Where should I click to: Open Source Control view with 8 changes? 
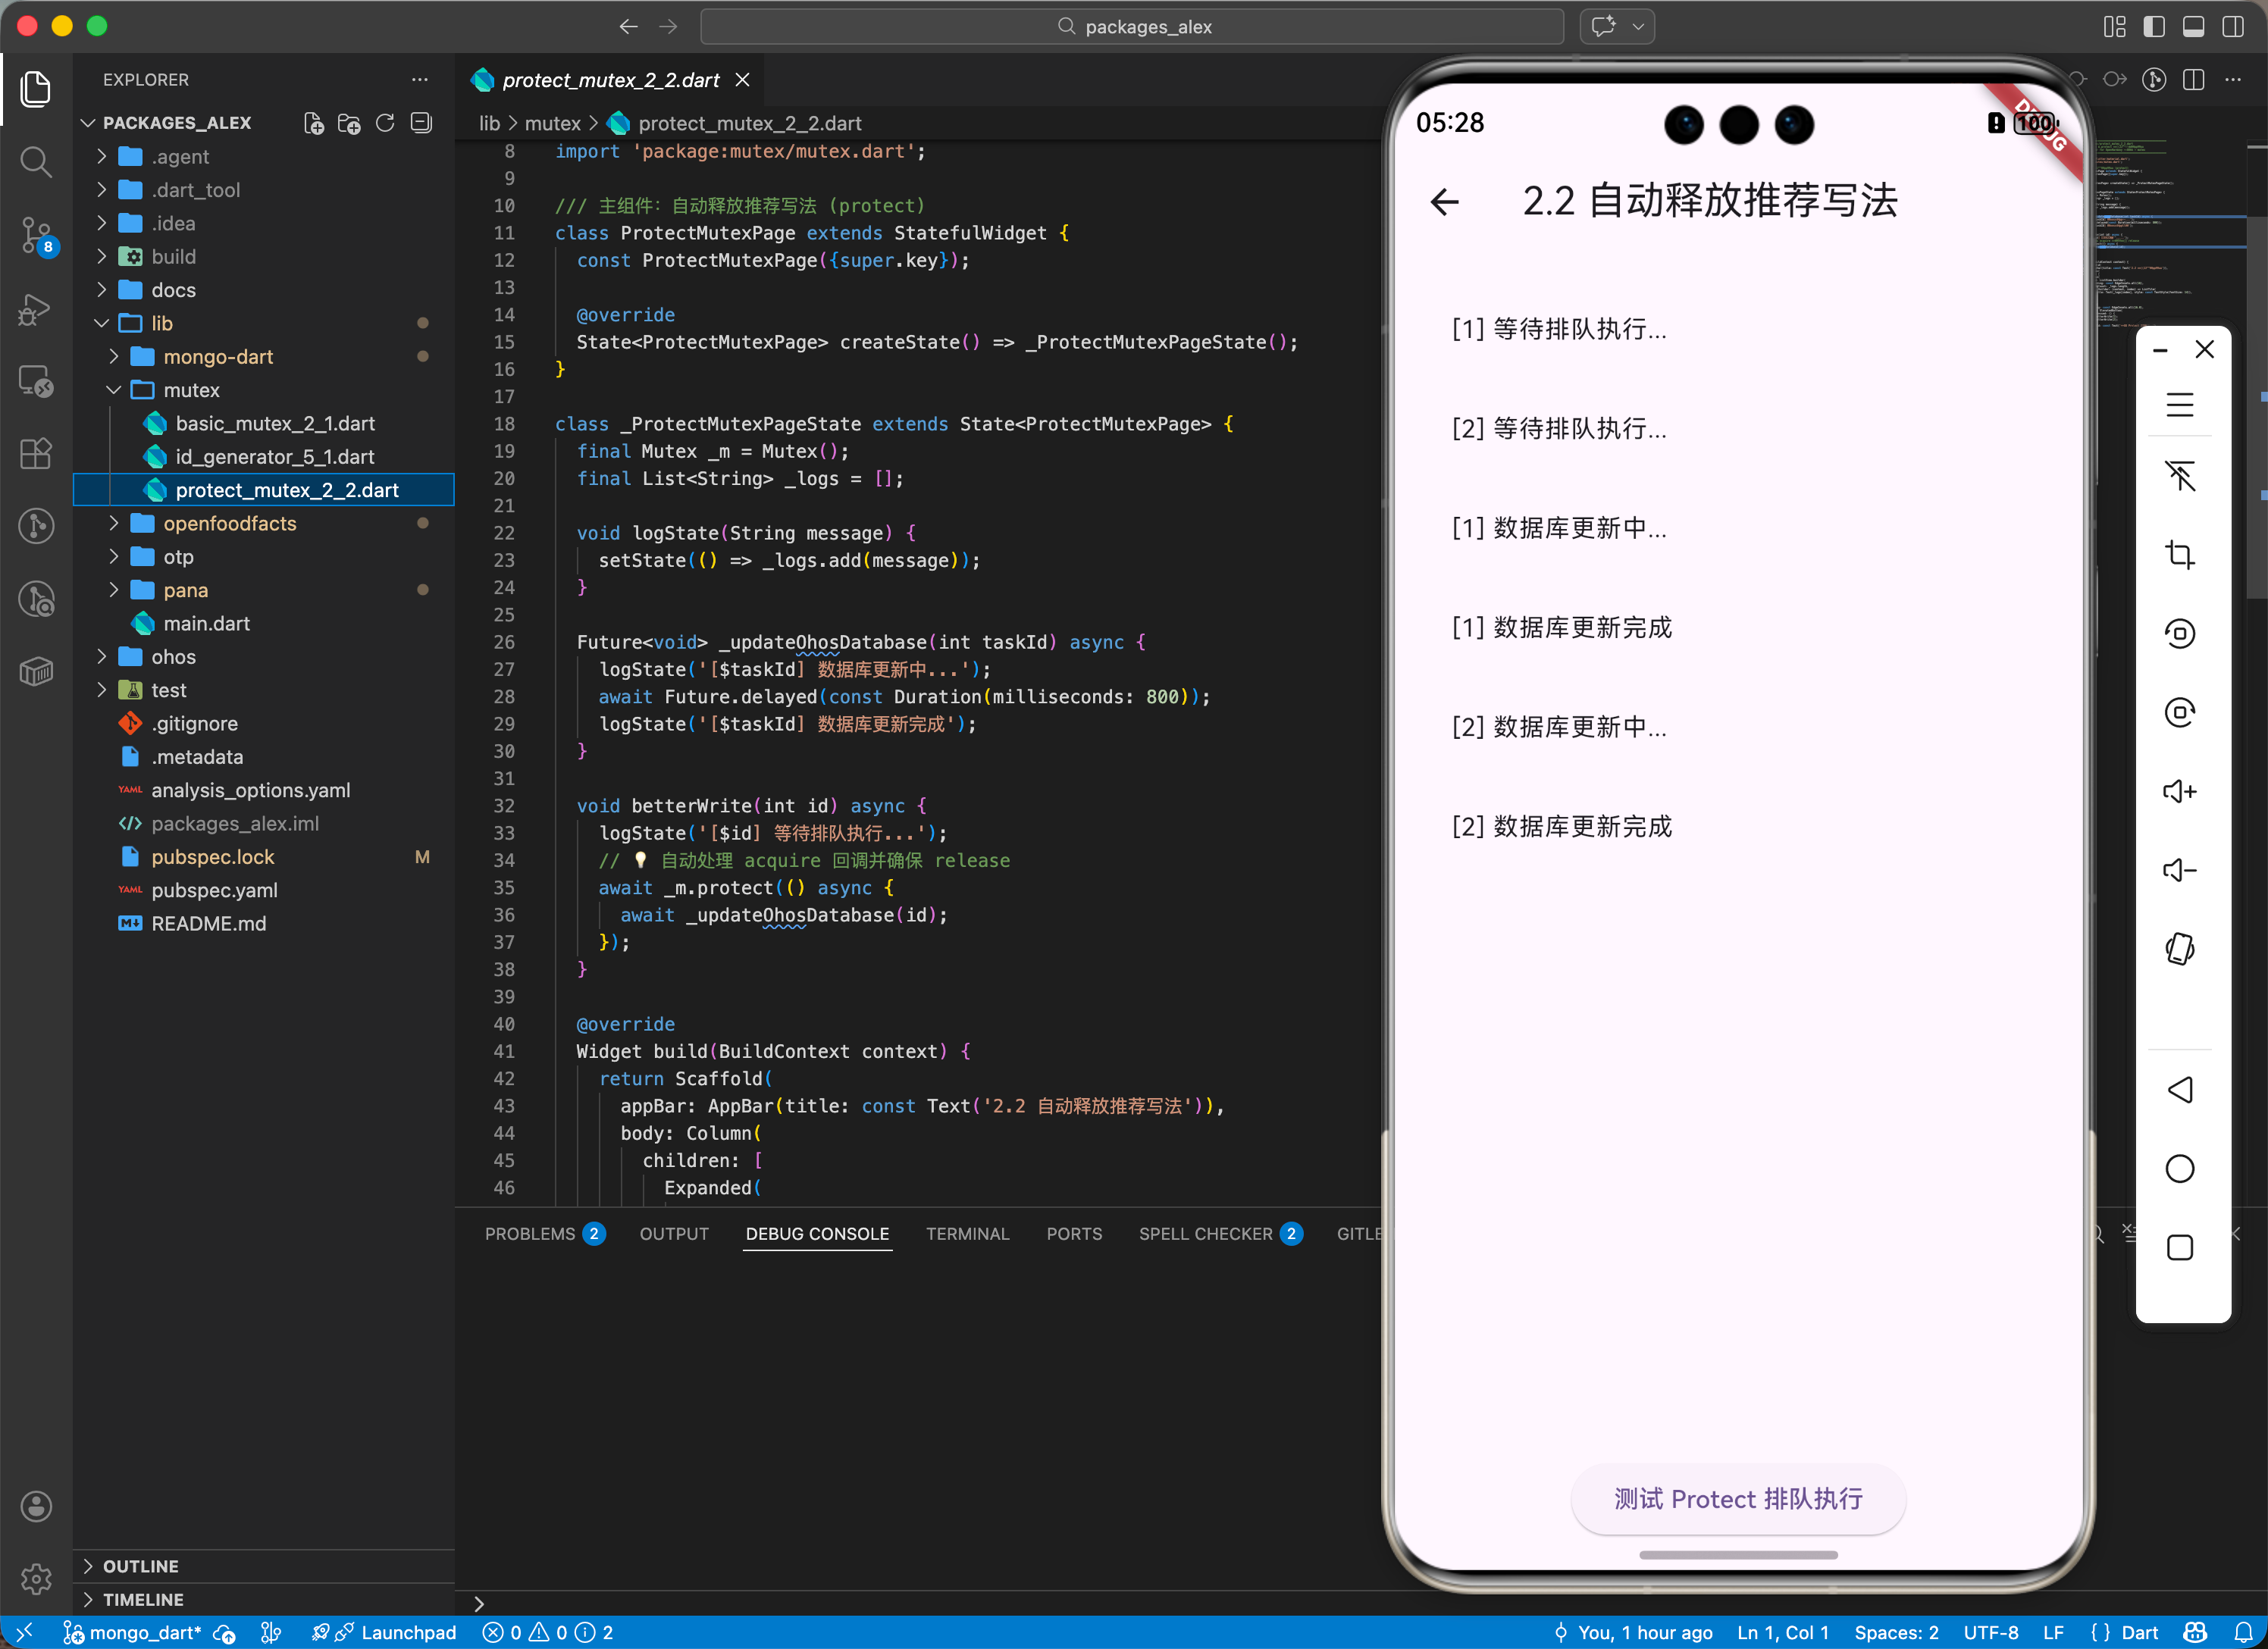(36, 234)
